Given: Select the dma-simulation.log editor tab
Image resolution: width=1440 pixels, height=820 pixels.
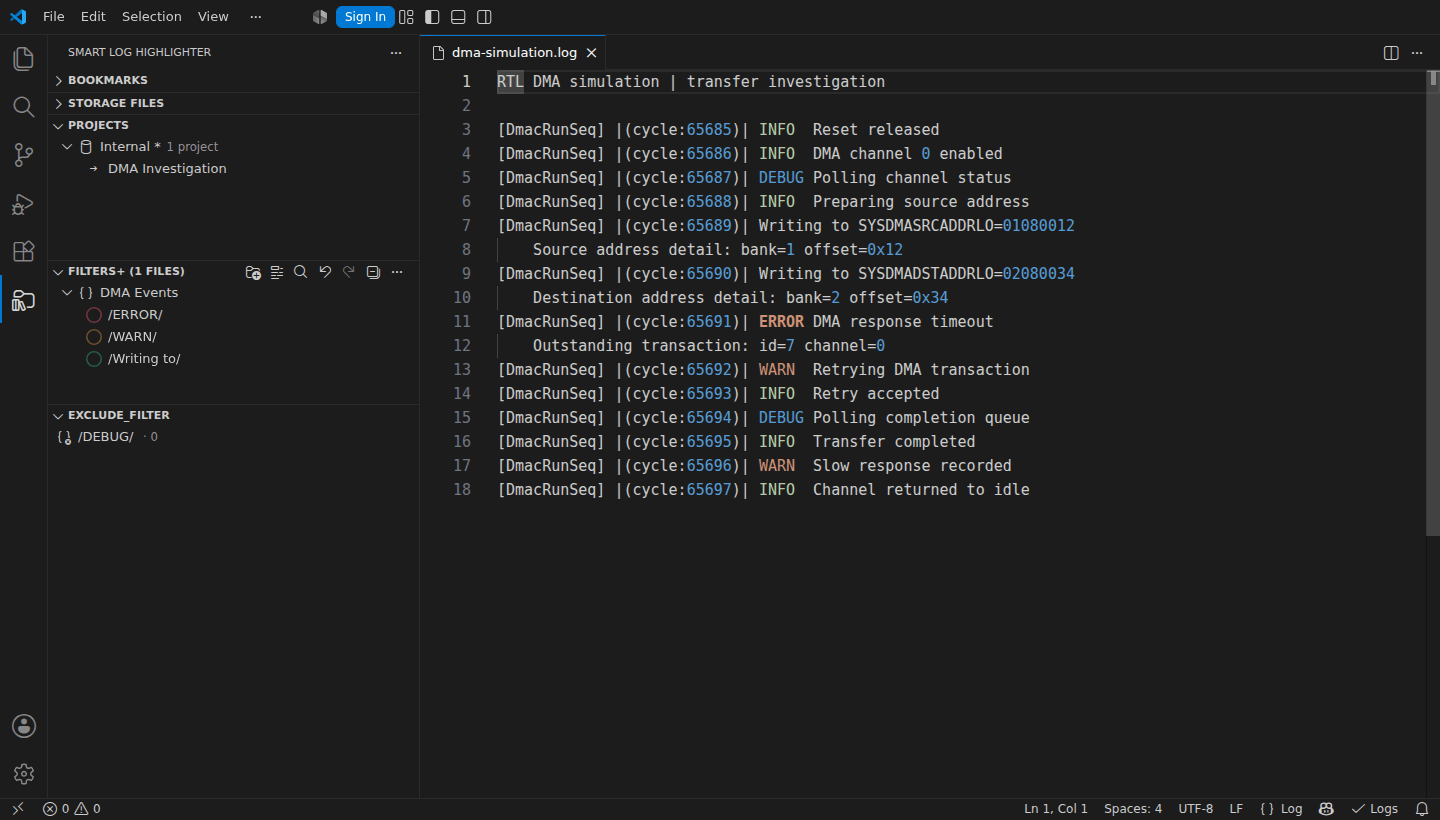Looking at the screenshot, I should click(x=514, y=53).
